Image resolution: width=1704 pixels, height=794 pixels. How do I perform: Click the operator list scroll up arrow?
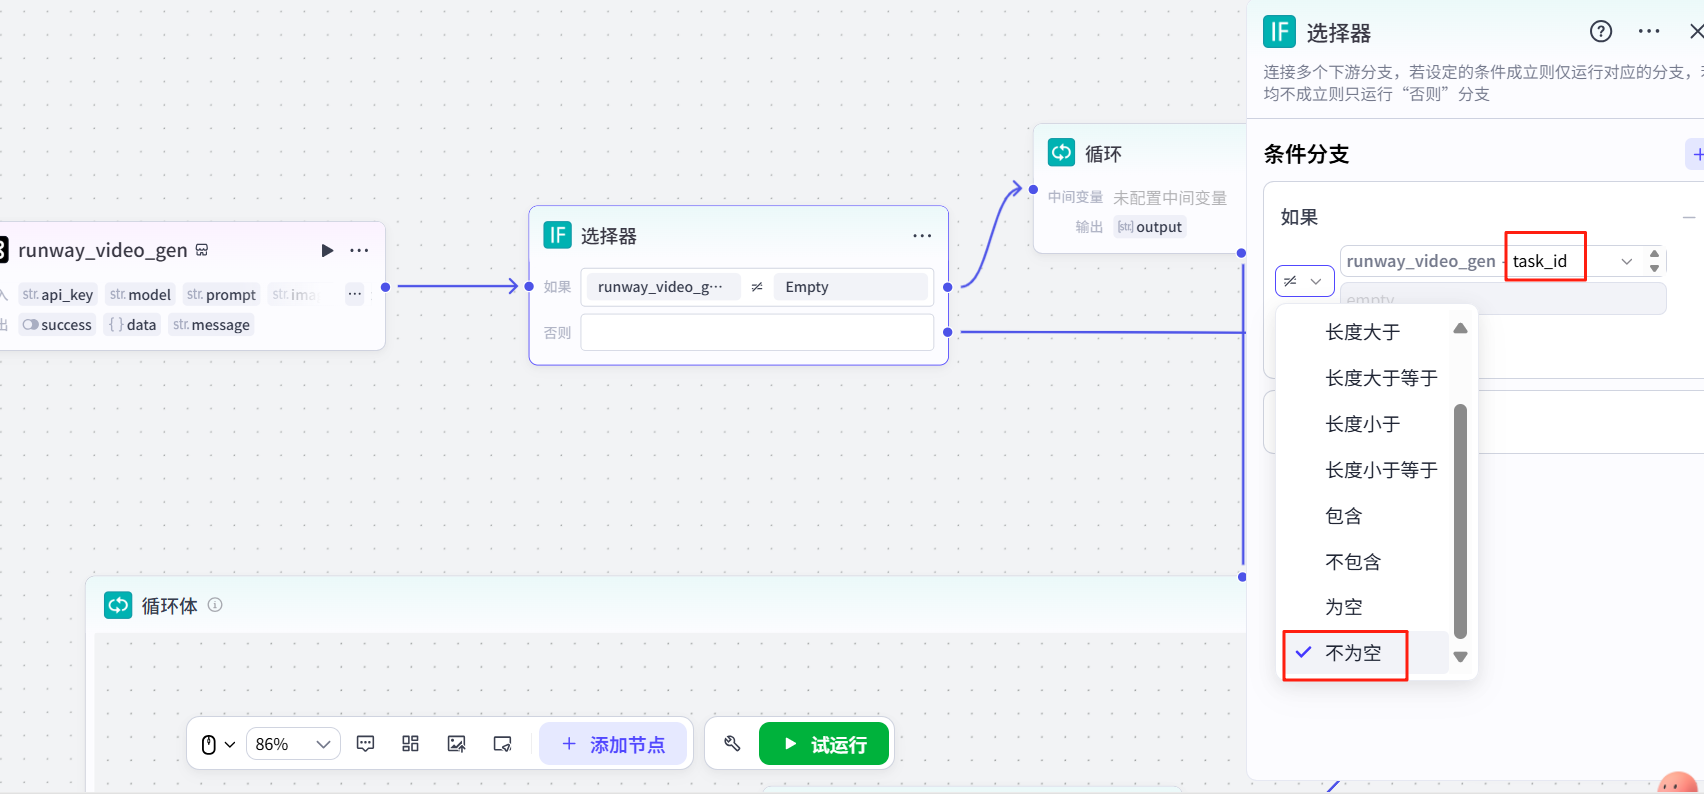[1460, 329]
